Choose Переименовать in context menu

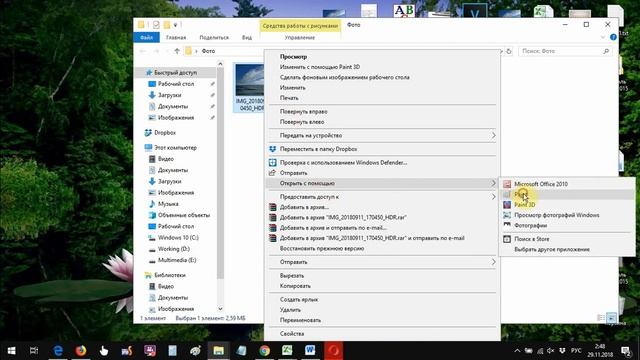pyautogui.click(x=300, y=320)
